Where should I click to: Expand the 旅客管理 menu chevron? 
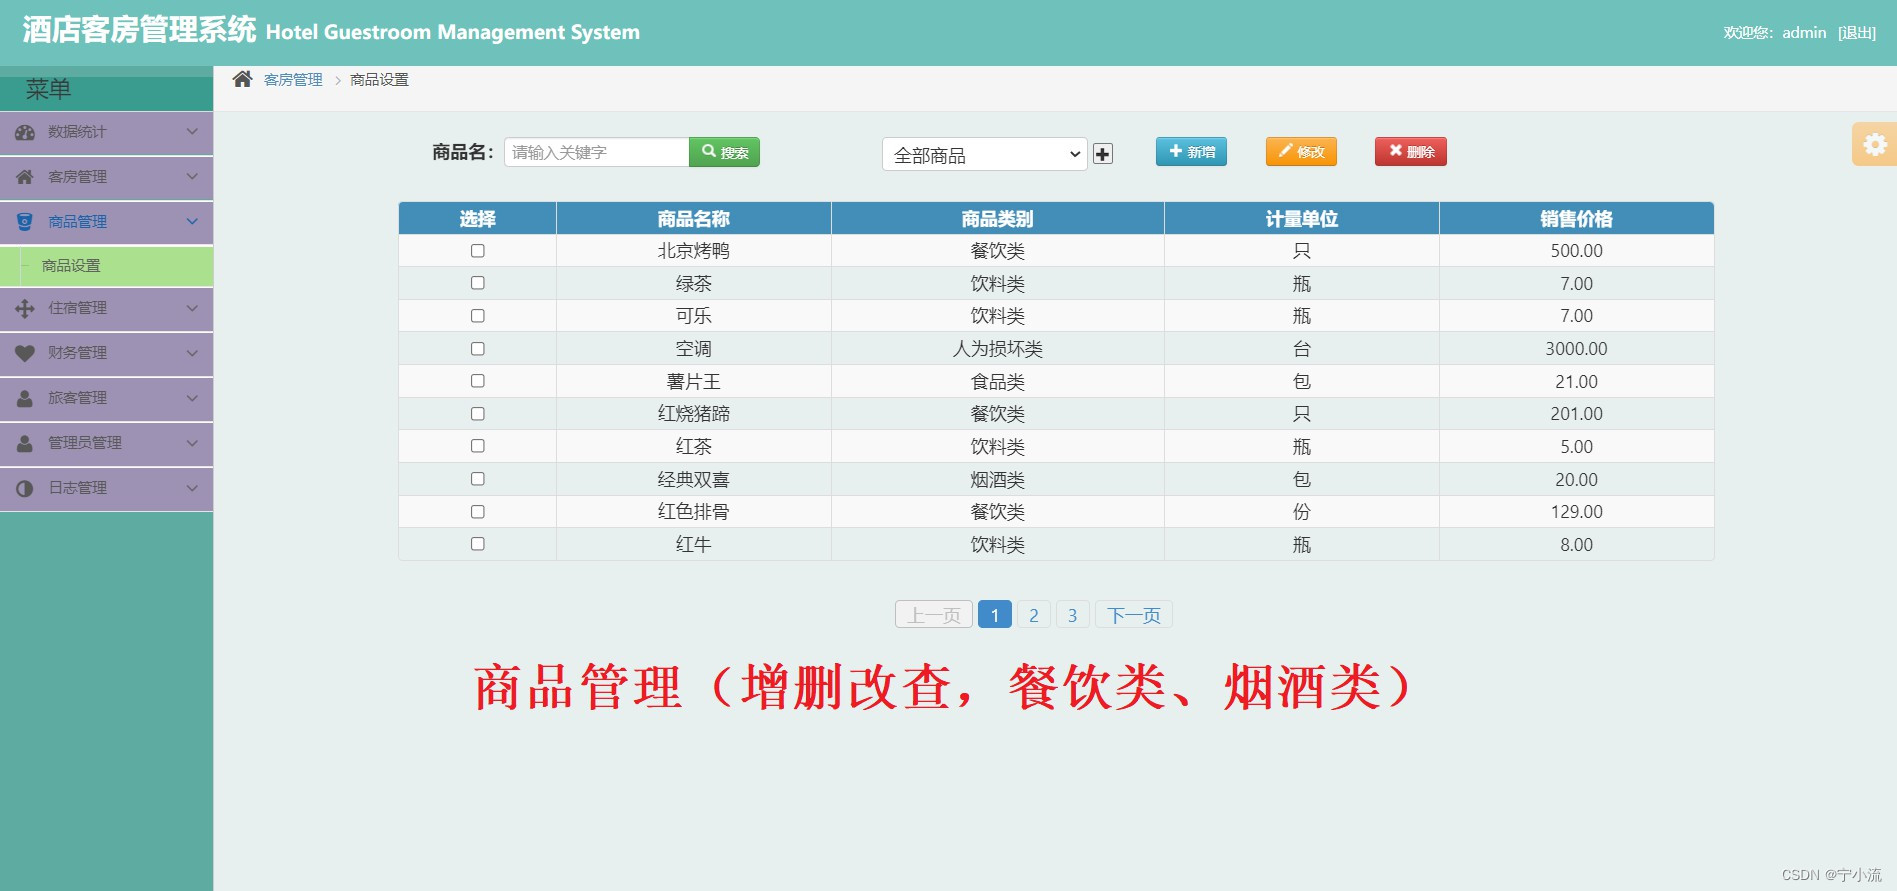pos(192,398)
